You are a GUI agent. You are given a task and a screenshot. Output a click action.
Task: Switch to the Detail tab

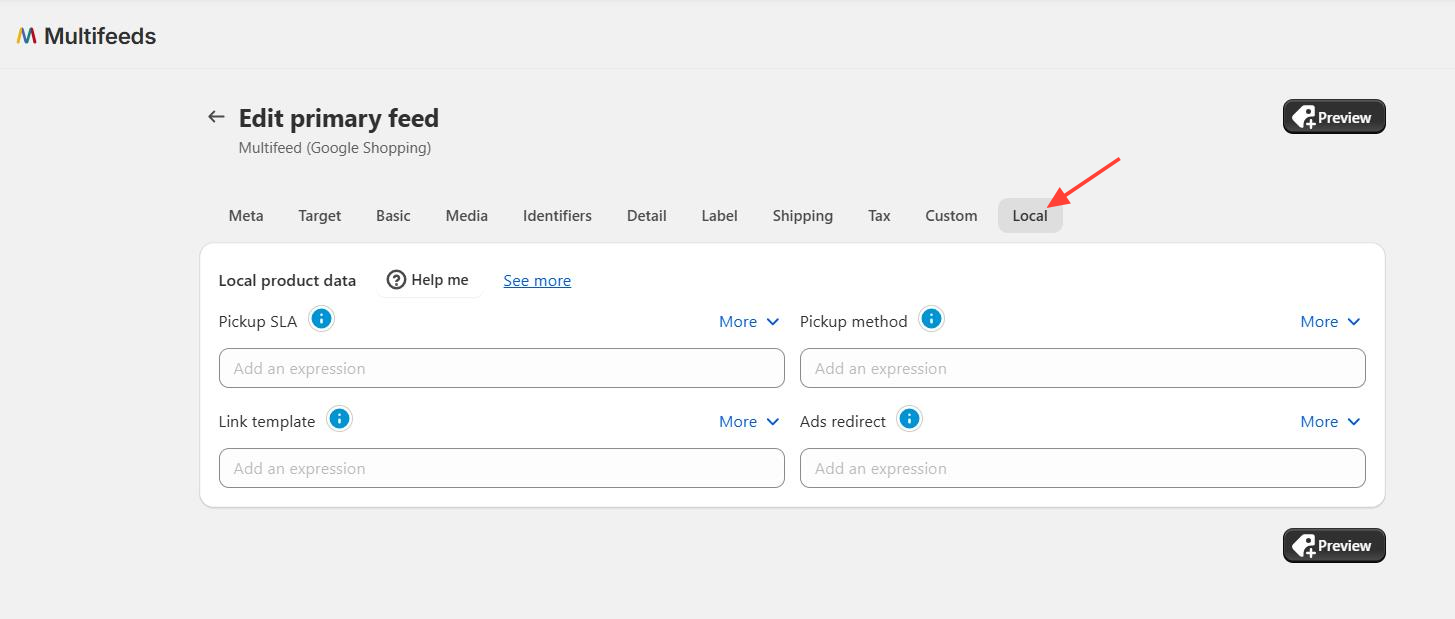pos(647,216)
